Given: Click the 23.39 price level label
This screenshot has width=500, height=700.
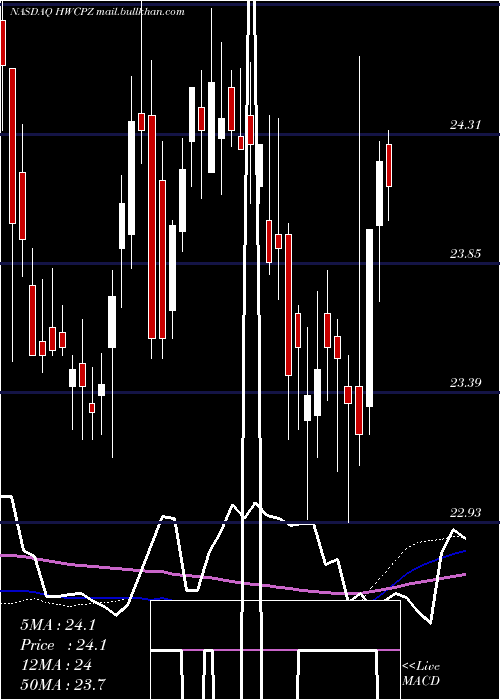Looking at the screenshot, I should (465, 383).
